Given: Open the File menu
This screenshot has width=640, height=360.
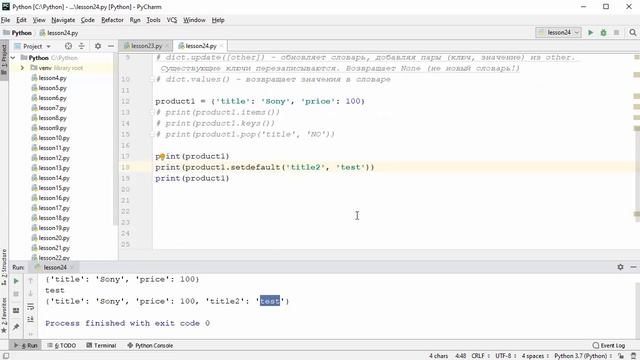Looking at the screenshot, I should point(5,20).
